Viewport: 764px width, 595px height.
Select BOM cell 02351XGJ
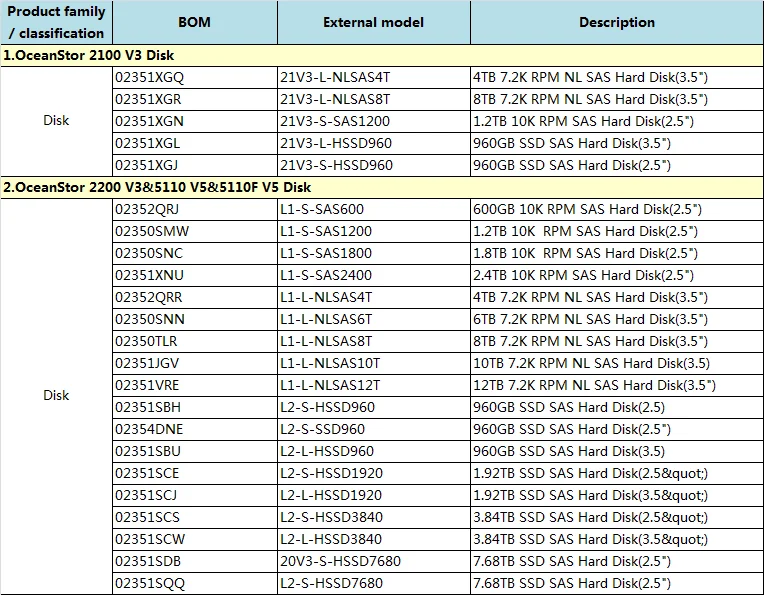(149, 165)
